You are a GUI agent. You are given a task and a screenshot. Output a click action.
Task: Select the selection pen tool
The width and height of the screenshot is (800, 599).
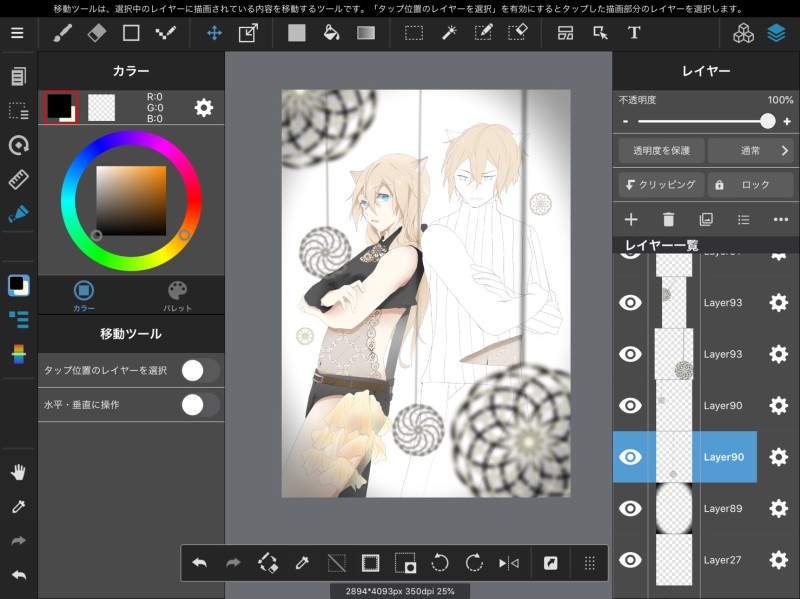pos(483,34)
